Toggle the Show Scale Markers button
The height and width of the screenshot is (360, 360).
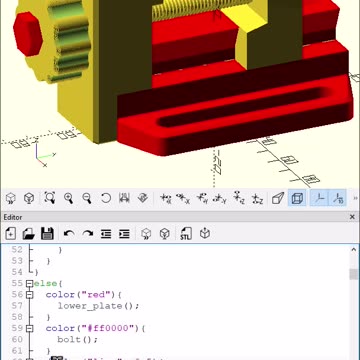(338, 198)
